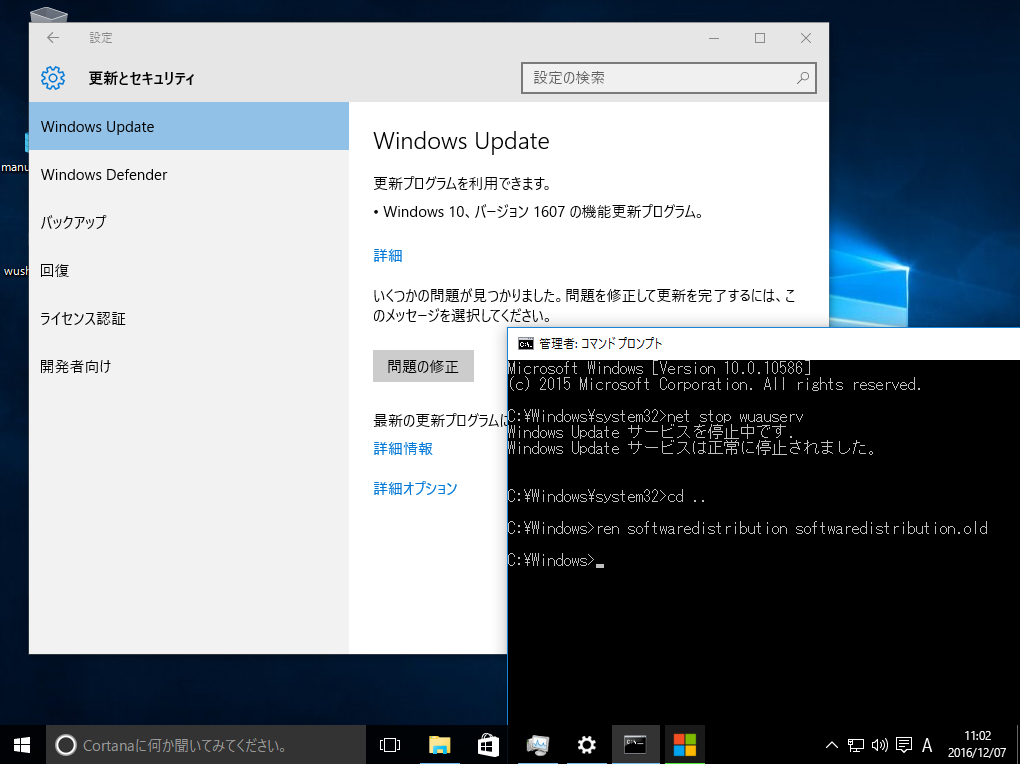The width and height of the screenshot is (1020, 764).
Task: Minimize the Settings window
Action: (x=714, y=38)
